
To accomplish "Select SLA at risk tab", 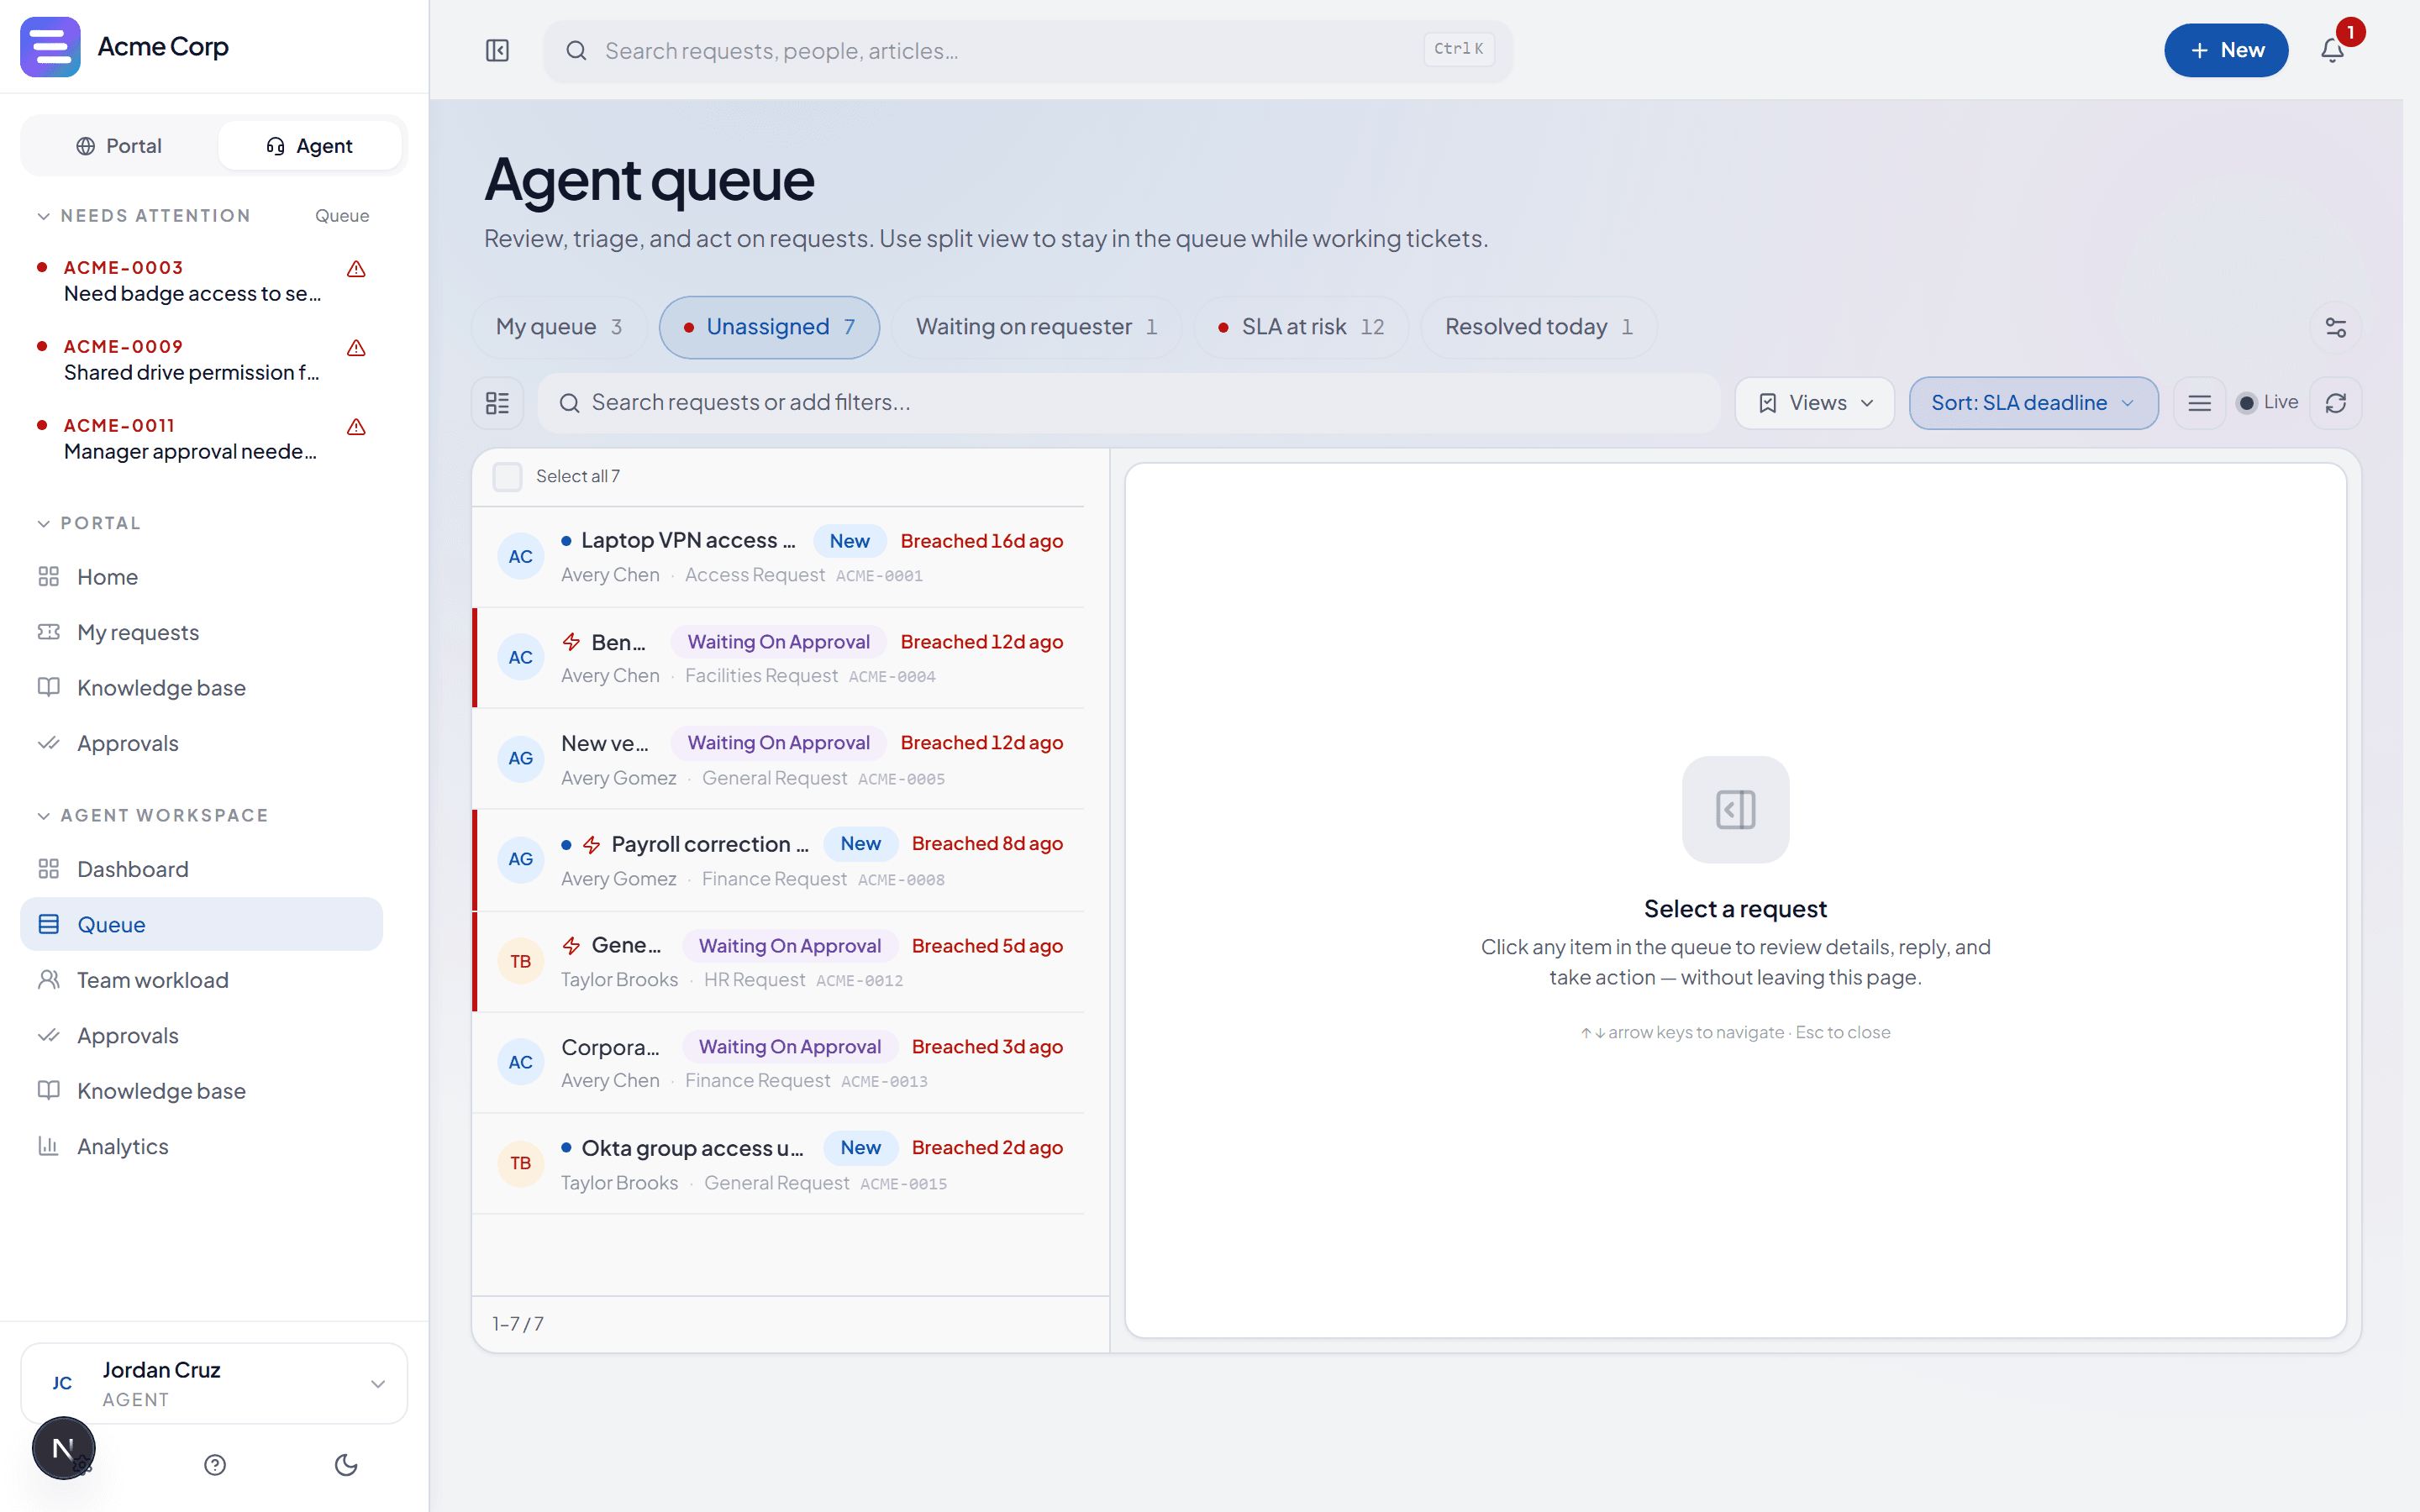I will [x=1301, y=327].
